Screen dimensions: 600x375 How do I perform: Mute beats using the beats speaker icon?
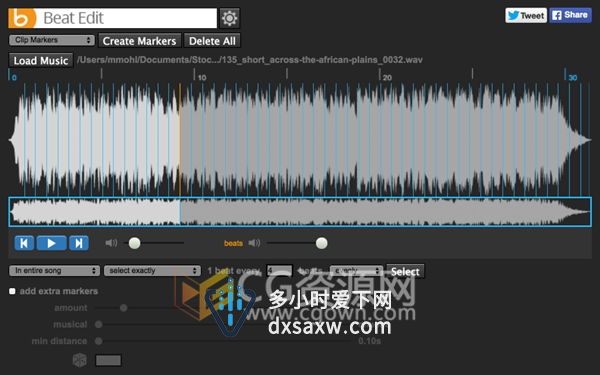tap(254, 243)
